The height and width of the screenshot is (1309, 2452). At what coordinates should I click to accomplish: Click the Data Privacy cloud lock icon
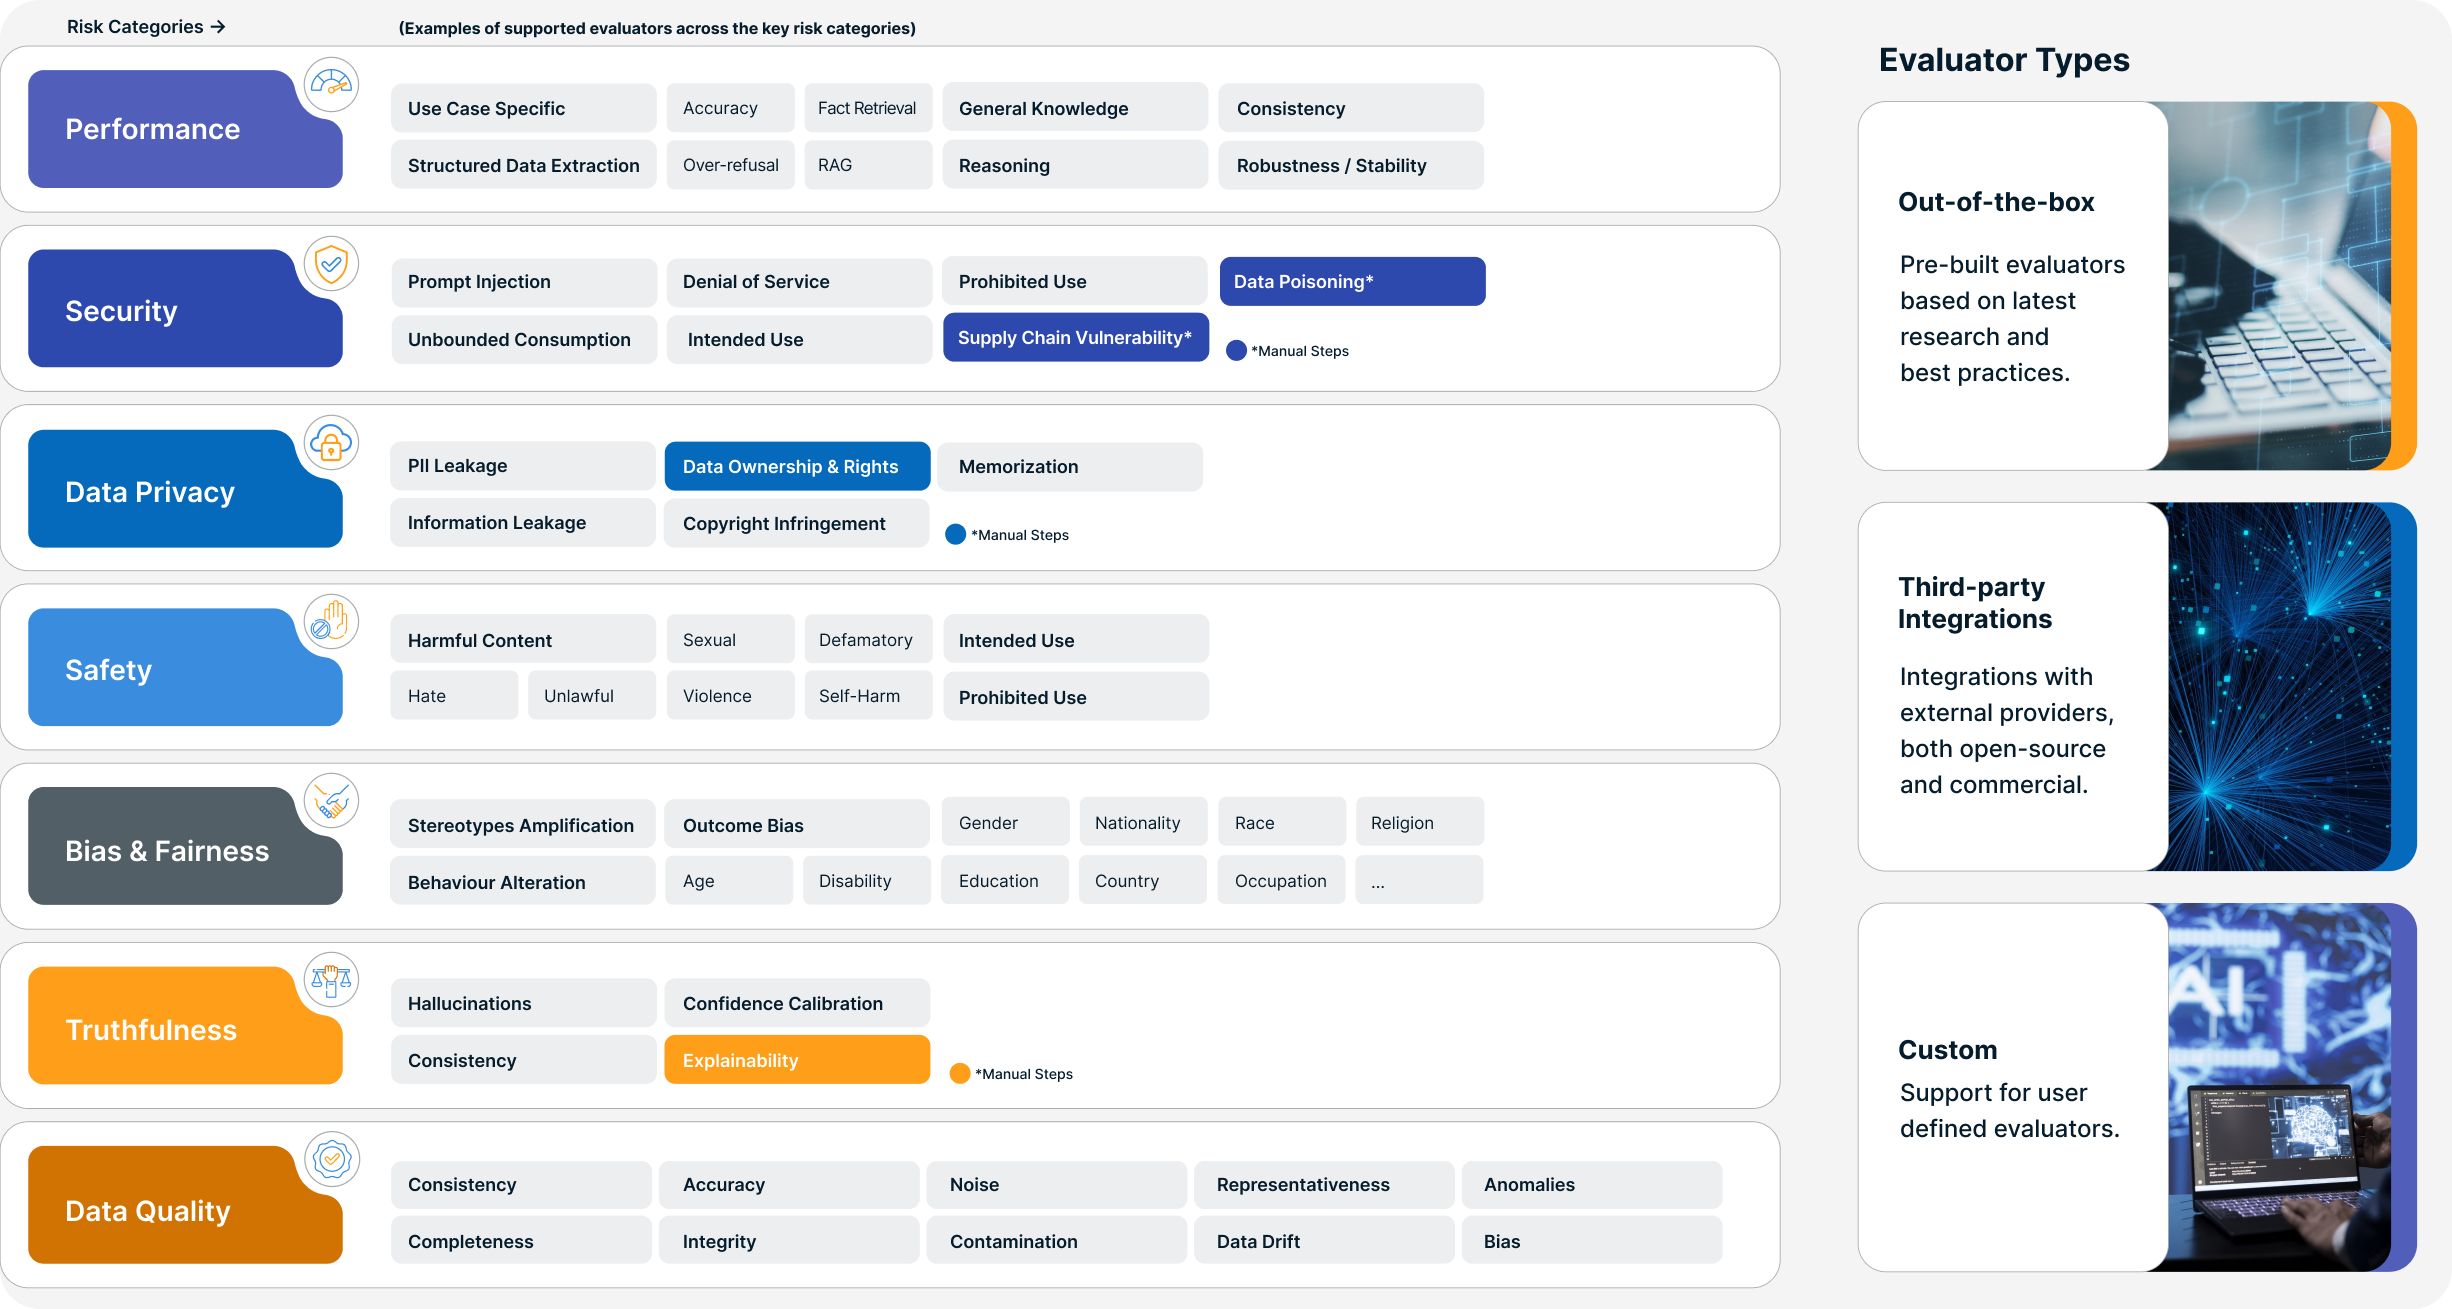[x=331, y=443]
